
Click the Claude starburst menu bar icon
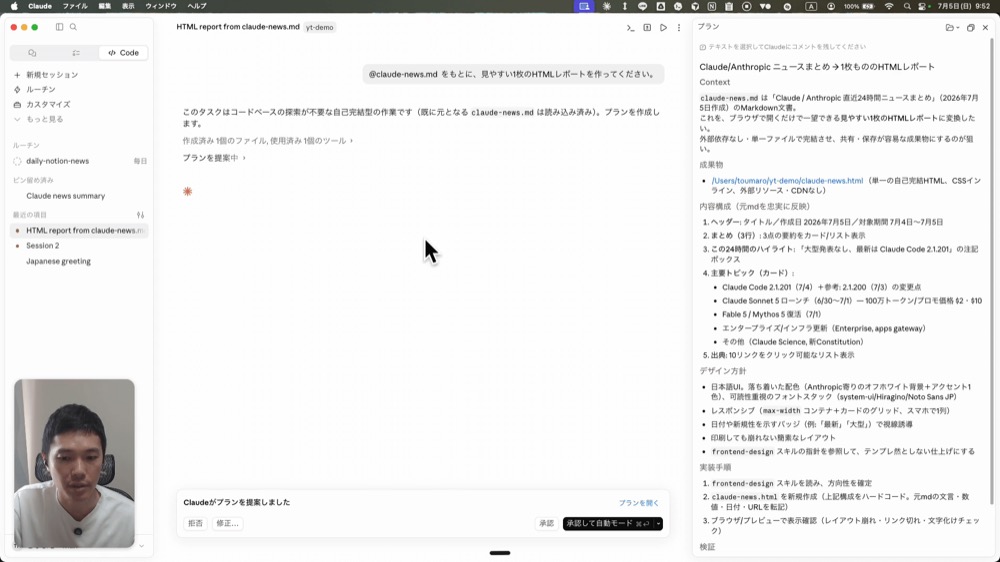[x=607, y=6]
